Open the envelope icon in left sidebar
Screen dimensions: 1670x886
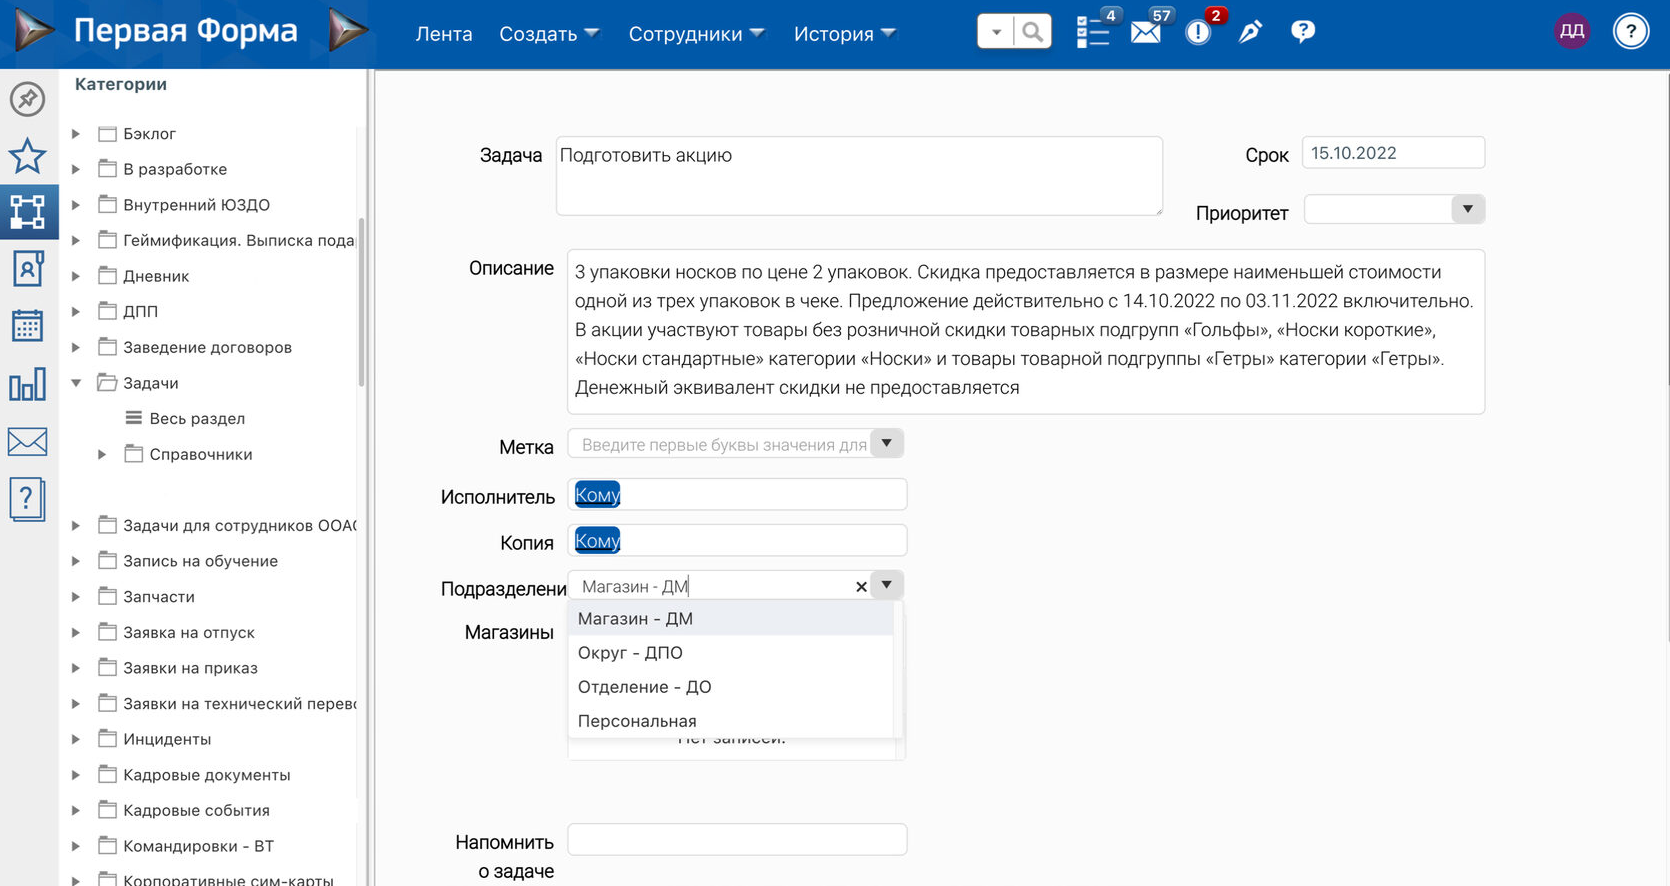(x=27, y=441)
